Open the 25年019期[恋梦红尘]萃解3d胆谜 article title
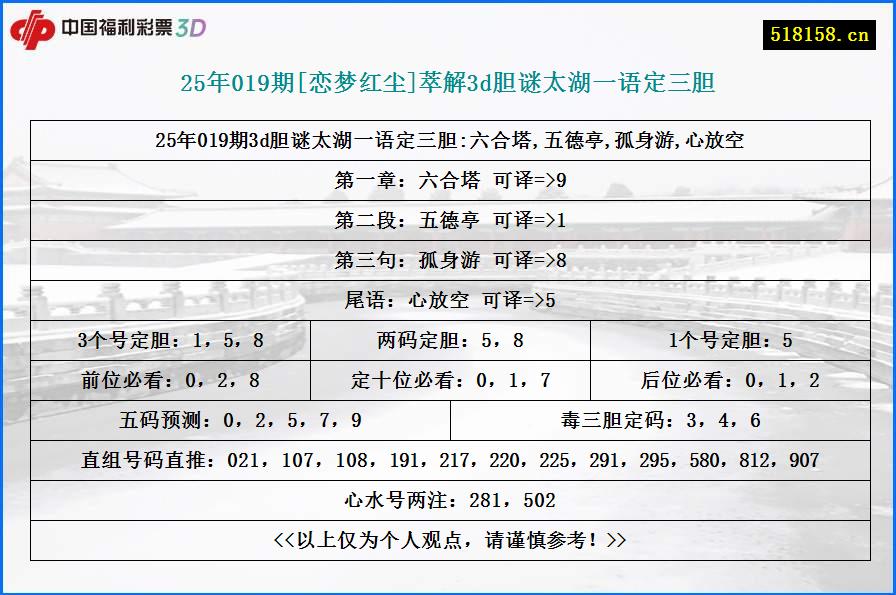The image size is (896, 595). click(x=448, y=84)
